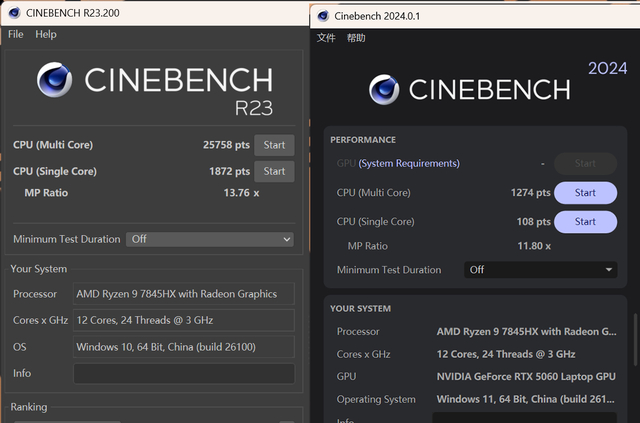Image resolution: width=640 pixels, height=423 pixels.
Task: Start the R23 CPU Multi Core test
Action: click(274, 145)
